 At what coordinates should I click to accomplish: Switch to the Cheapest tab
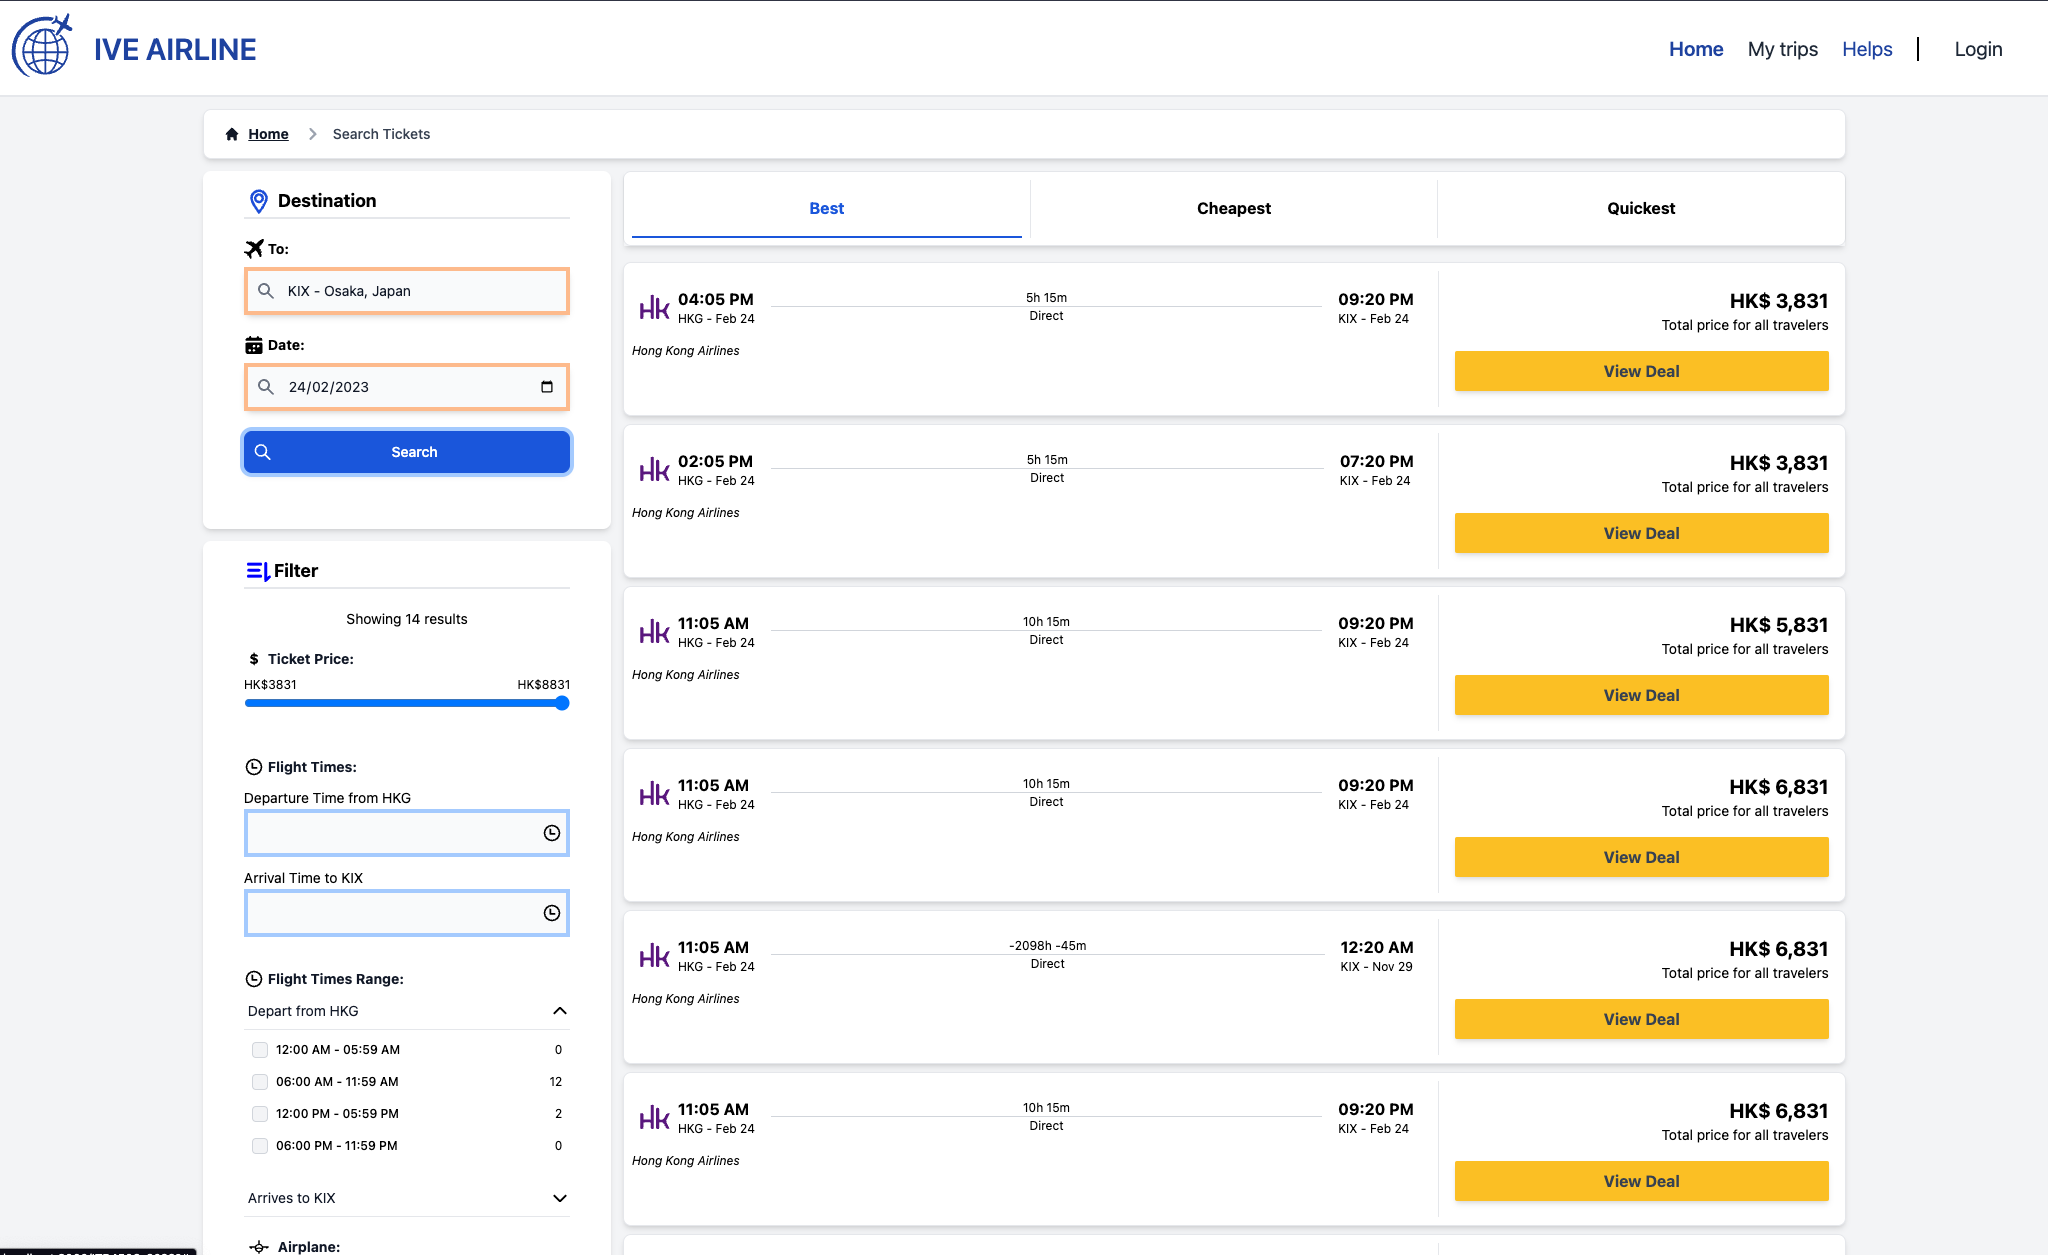point(1233,208)
